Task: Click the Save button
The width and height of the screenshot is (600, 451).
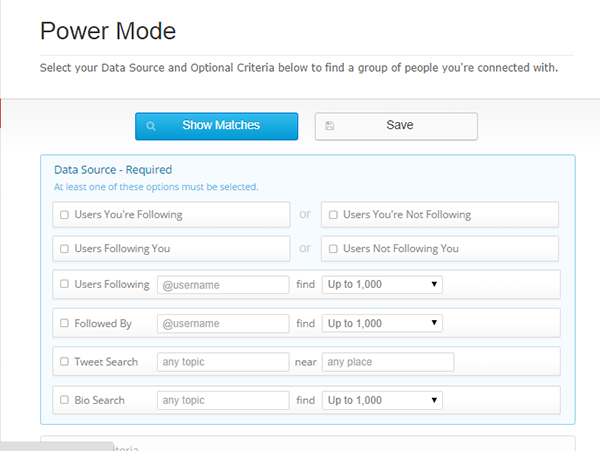Action: click(396, 126)
